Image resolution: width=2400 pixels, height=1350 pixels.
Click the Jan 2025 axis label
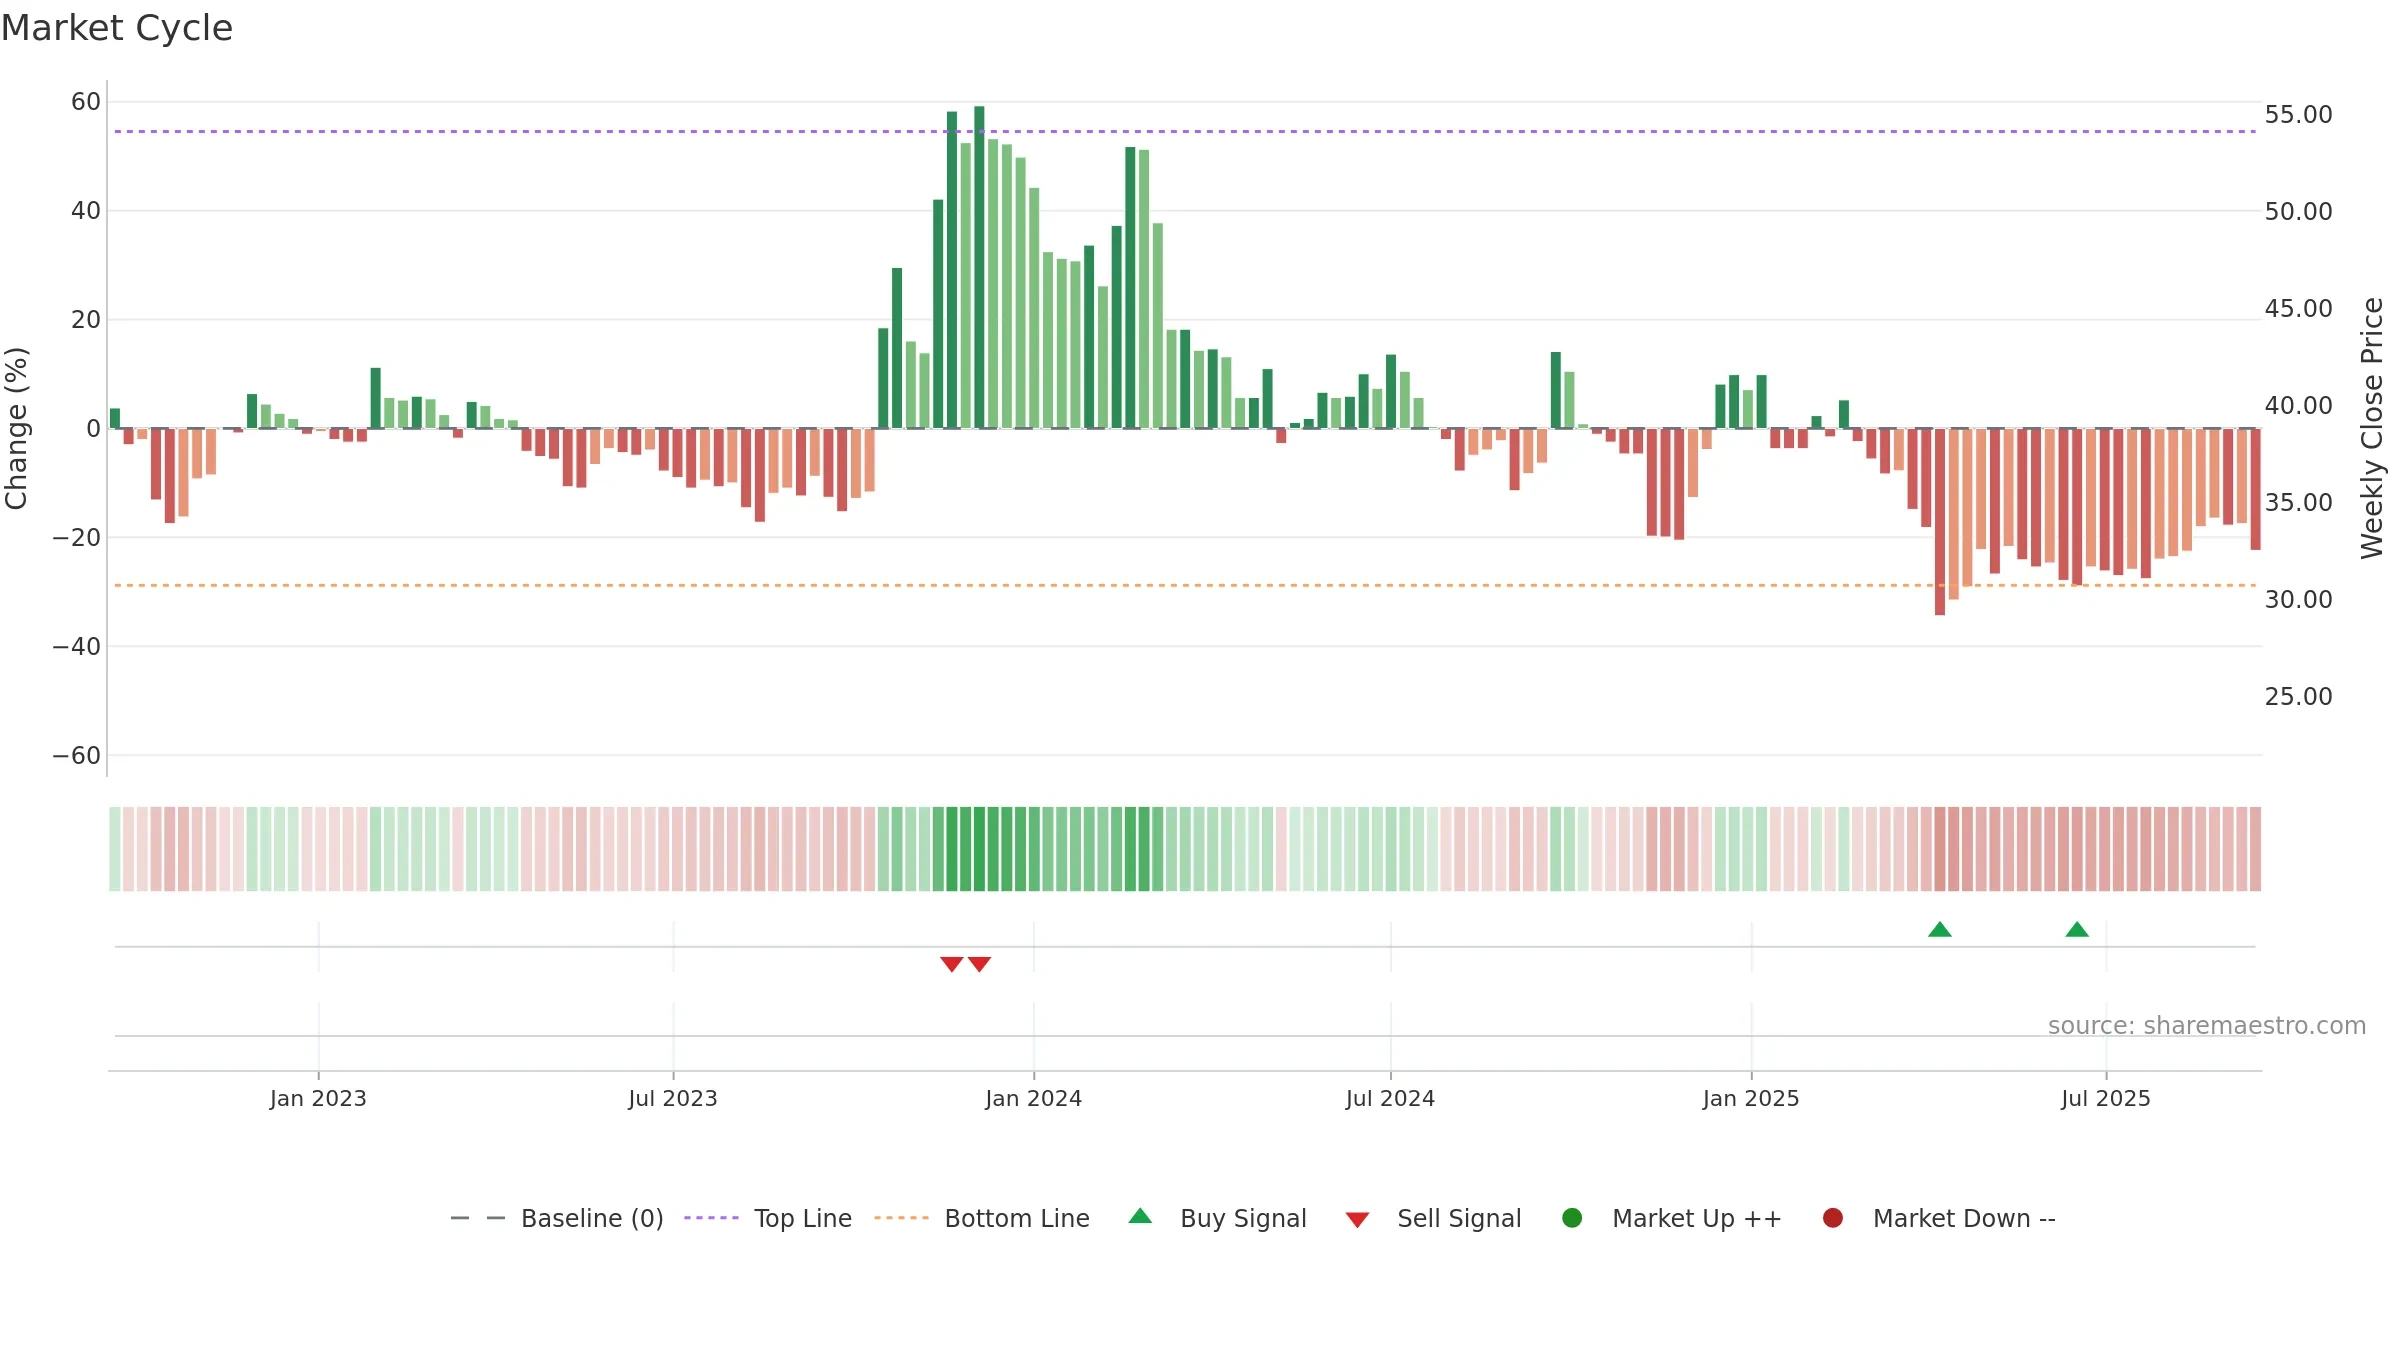[x=1751, y=1098]
